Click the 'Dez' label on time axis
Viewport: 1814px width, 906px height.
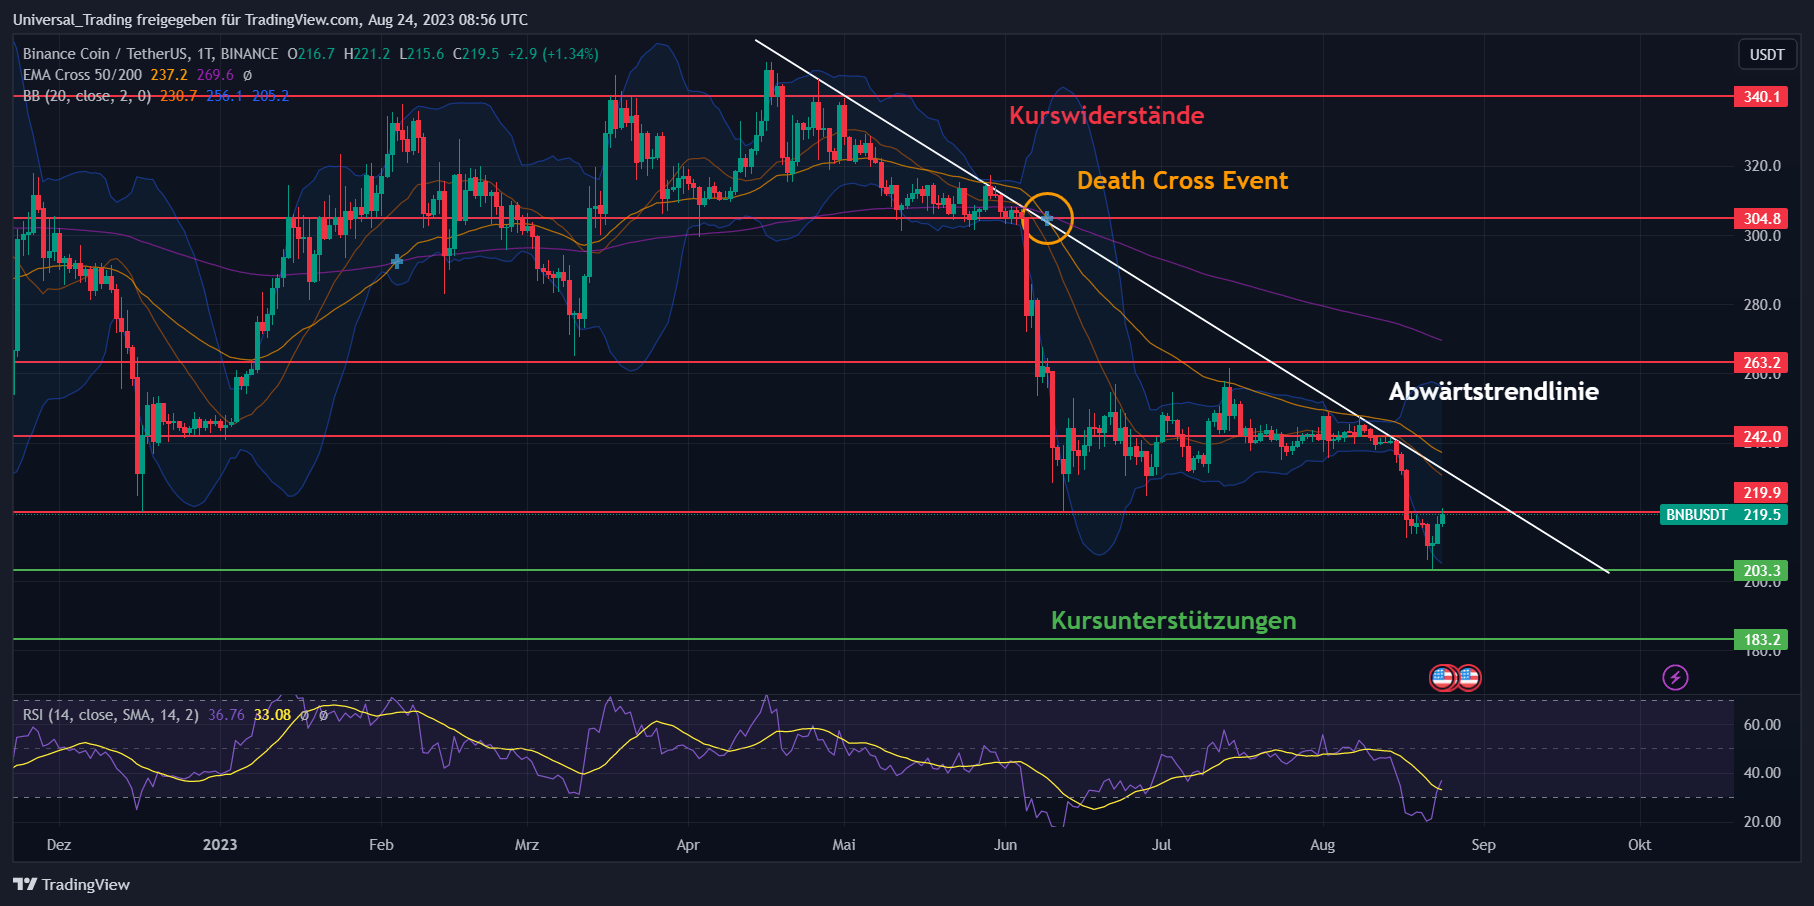pos(59,845)
